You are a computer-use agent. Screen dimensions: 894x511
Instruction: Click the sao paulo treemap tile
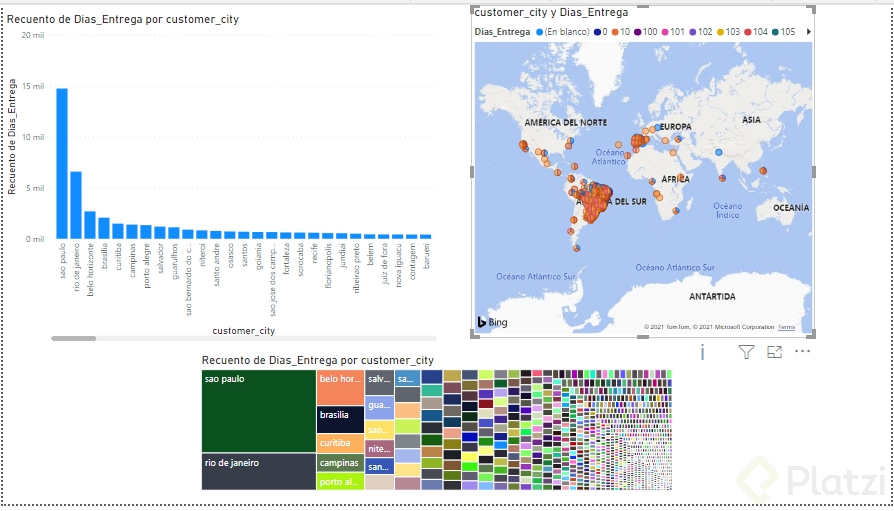[259, 411]
